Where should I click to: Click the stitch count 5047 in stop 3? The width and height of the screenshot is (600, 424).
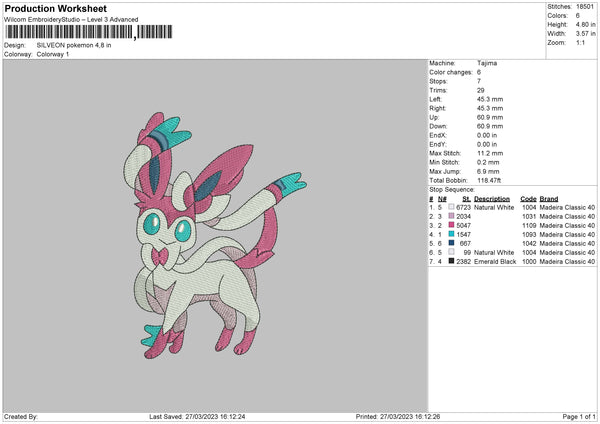[x=463, y=225]
